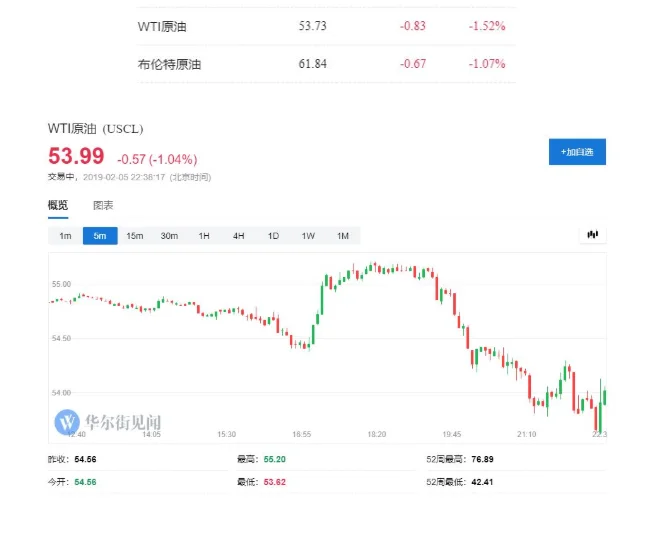Select the 1m timeframe
670x538 pixels.
coord(65,236)
